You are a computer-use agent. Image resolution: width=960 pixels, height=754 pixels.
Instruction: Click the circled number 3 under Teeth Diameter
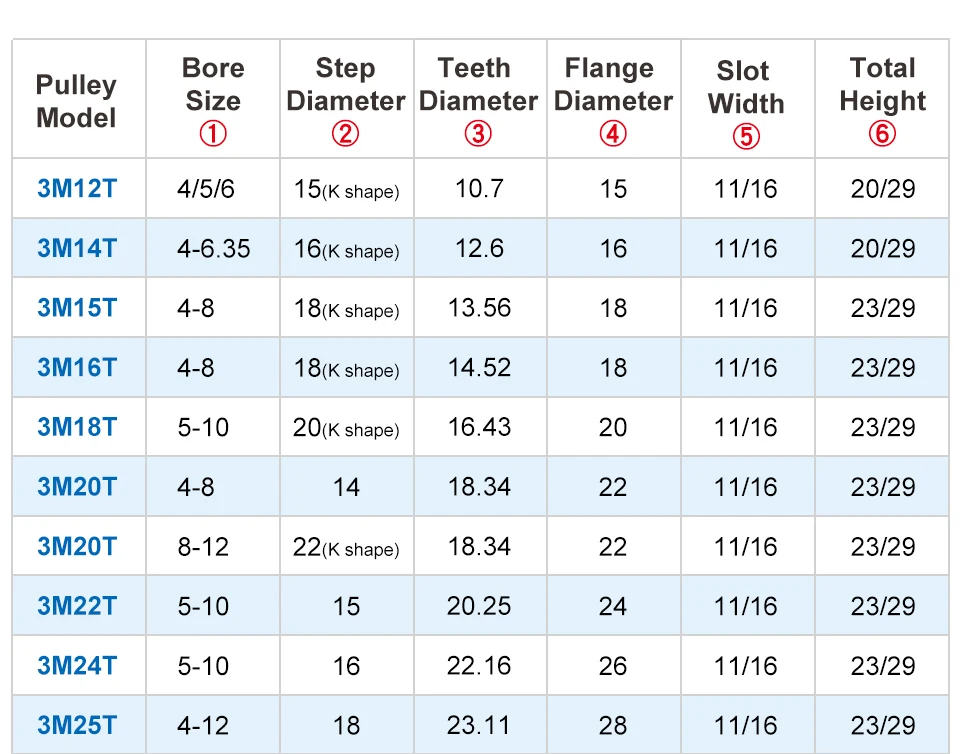click(x=478, y=134)
